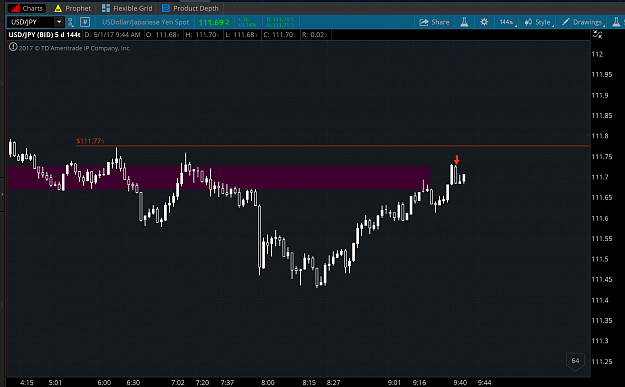Click the boxed down-arrow symbol actions icon
Image resolution: width=625 pixels, height=387 pixels.
[x=85, y=22]
